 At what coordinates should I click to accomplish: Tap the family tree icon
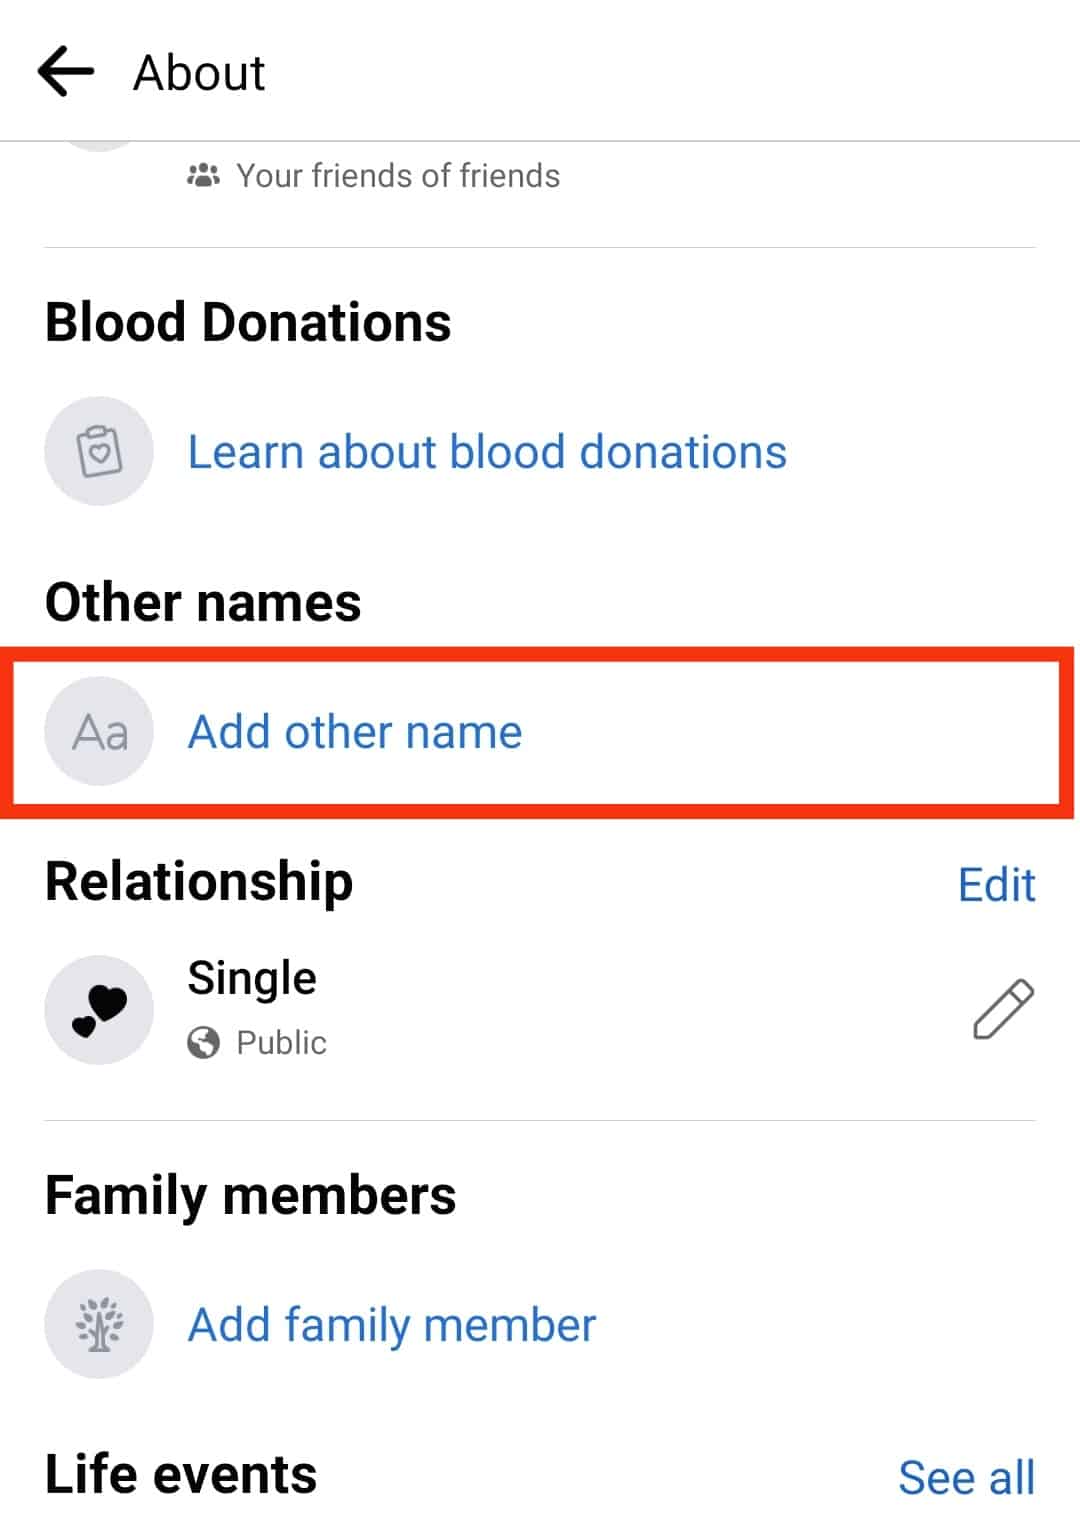tap(99, 1324)
